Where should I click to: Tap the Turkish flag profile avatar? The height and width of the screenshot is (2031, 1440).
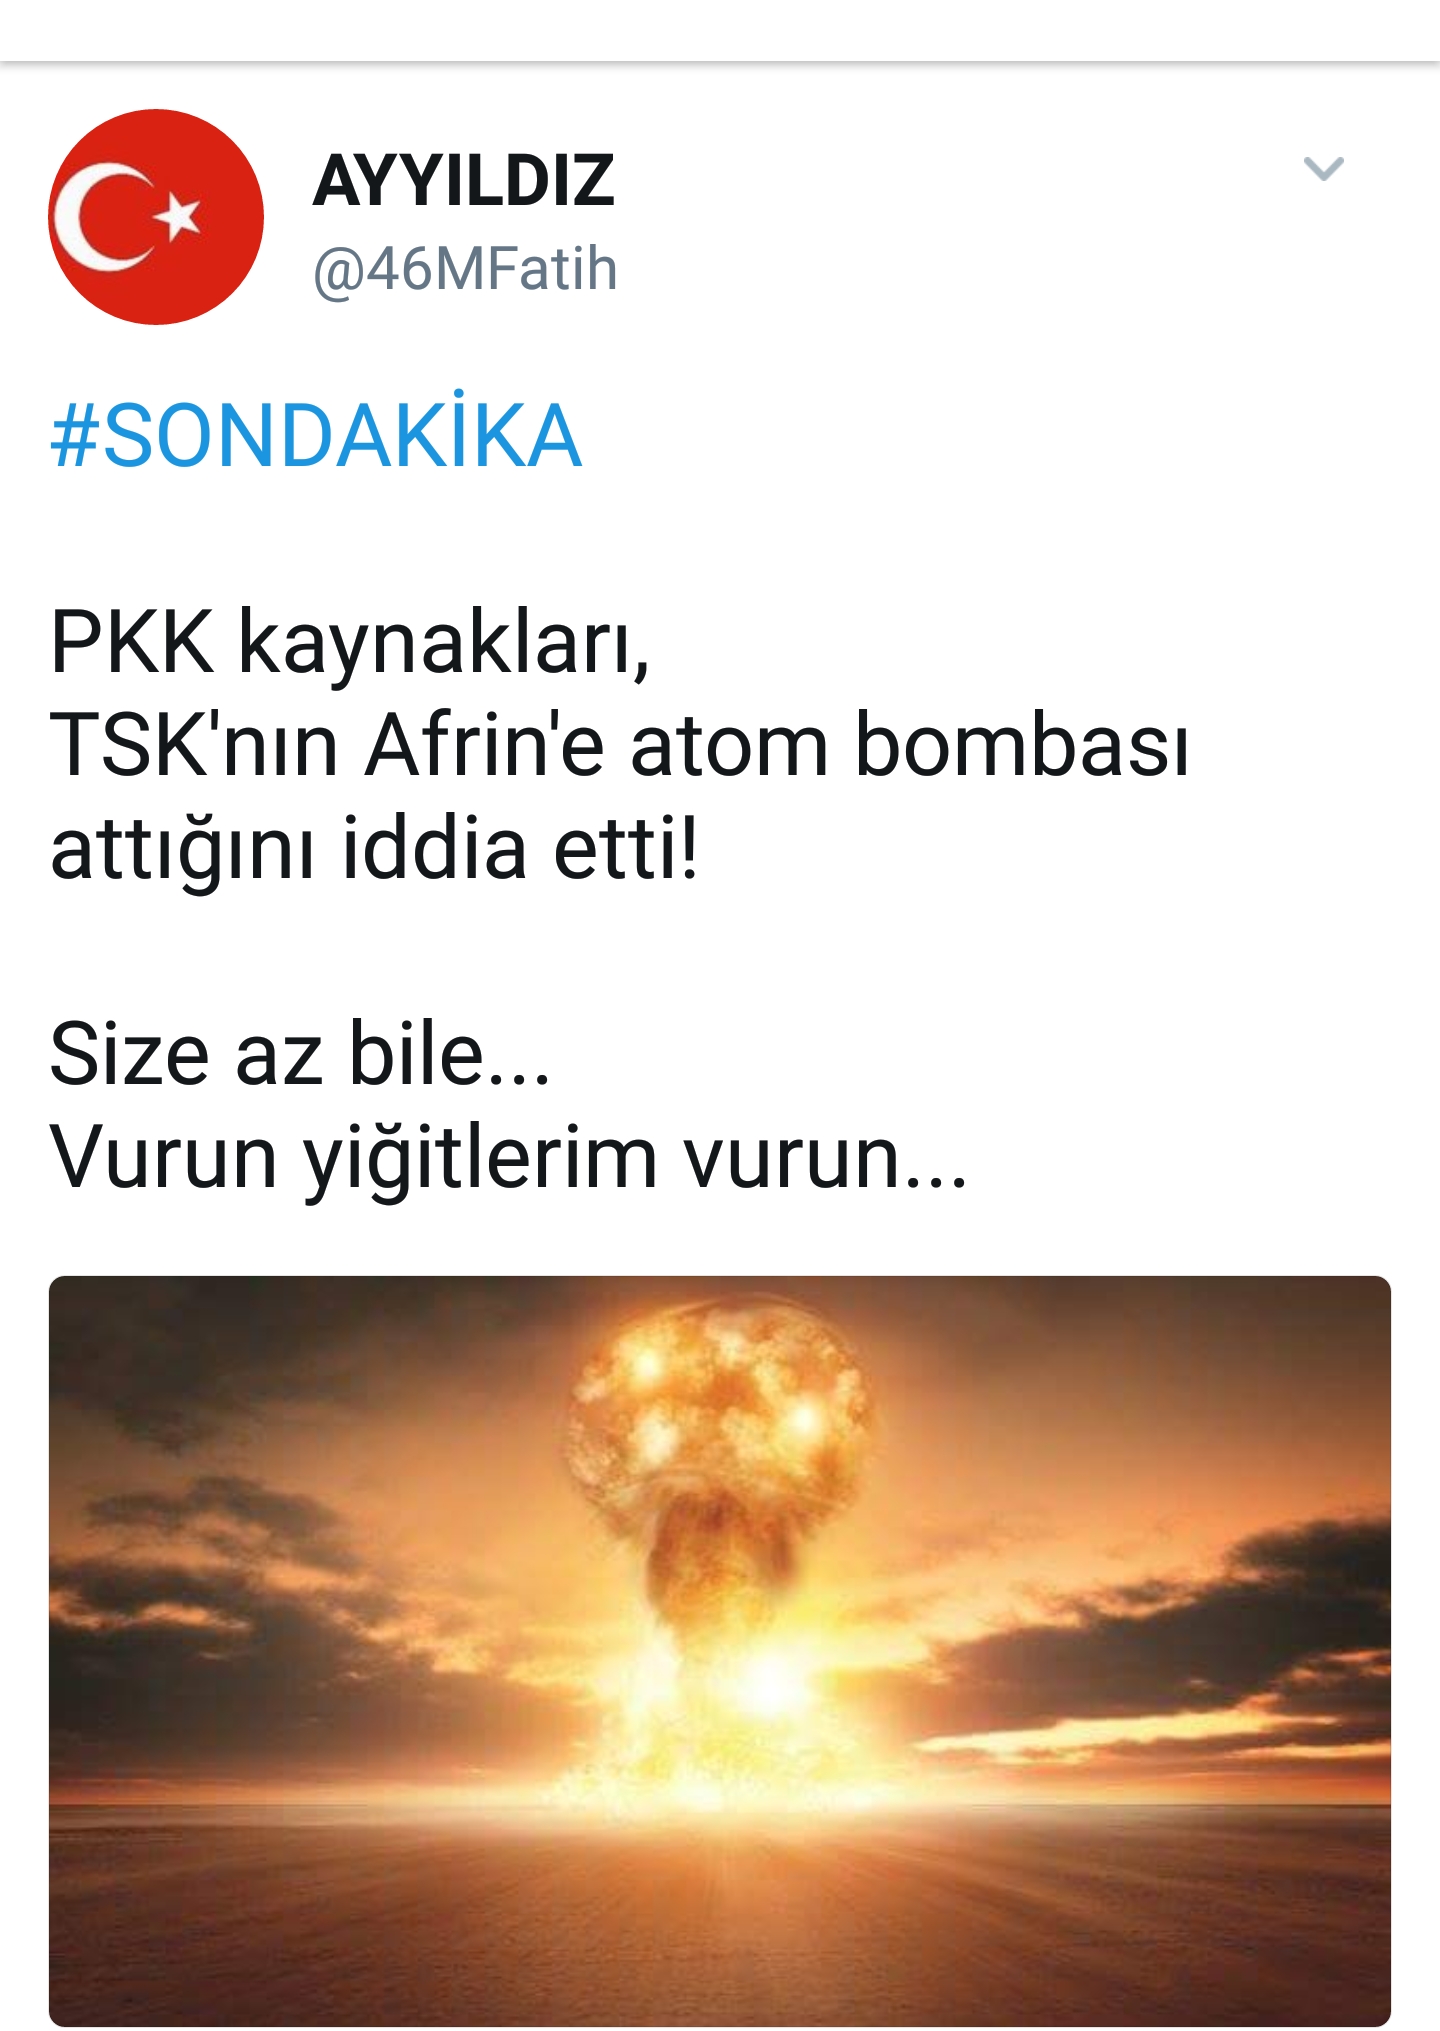[156, 217]
